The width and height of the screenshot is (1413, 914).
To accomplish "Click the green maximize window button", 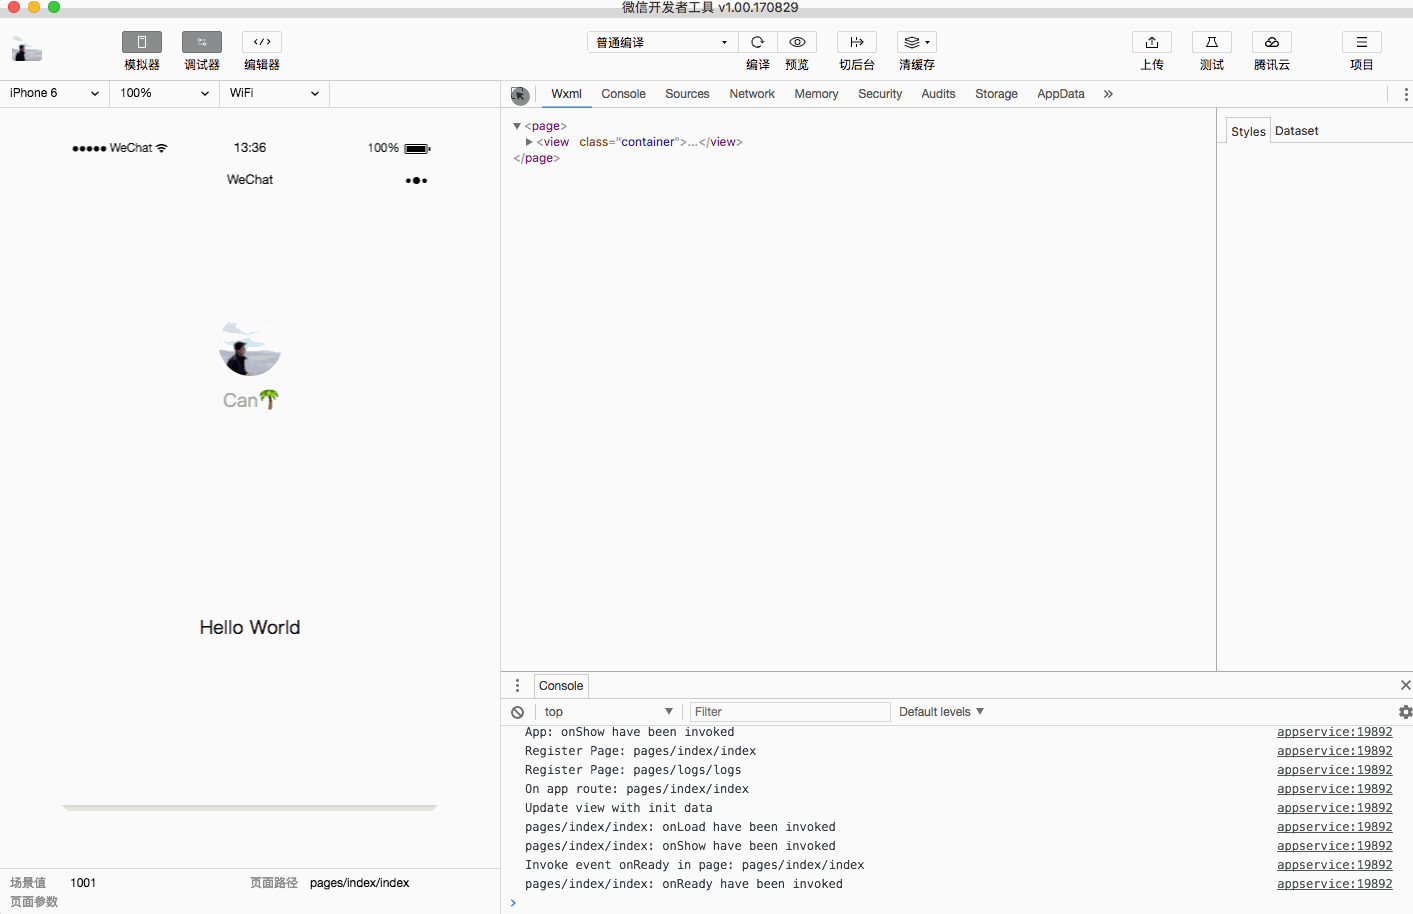I will 54,7.
